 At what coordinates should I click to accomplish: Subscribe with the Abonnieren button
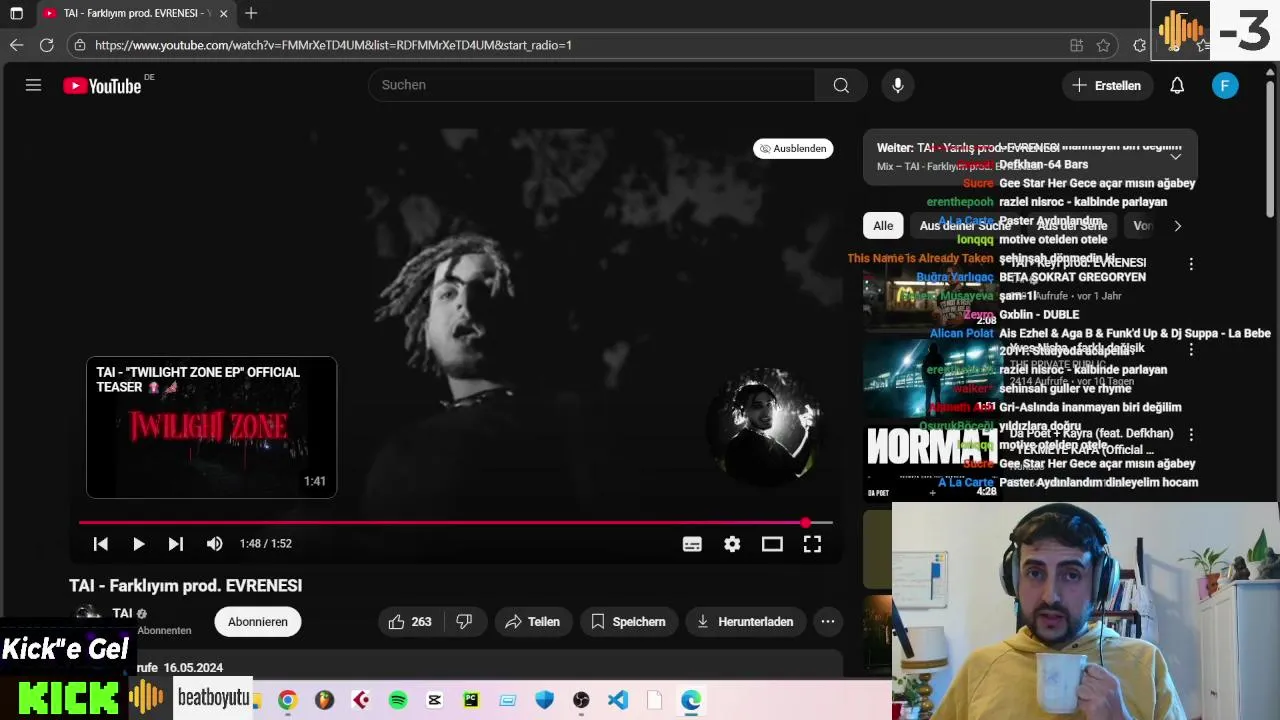point(257,622)
